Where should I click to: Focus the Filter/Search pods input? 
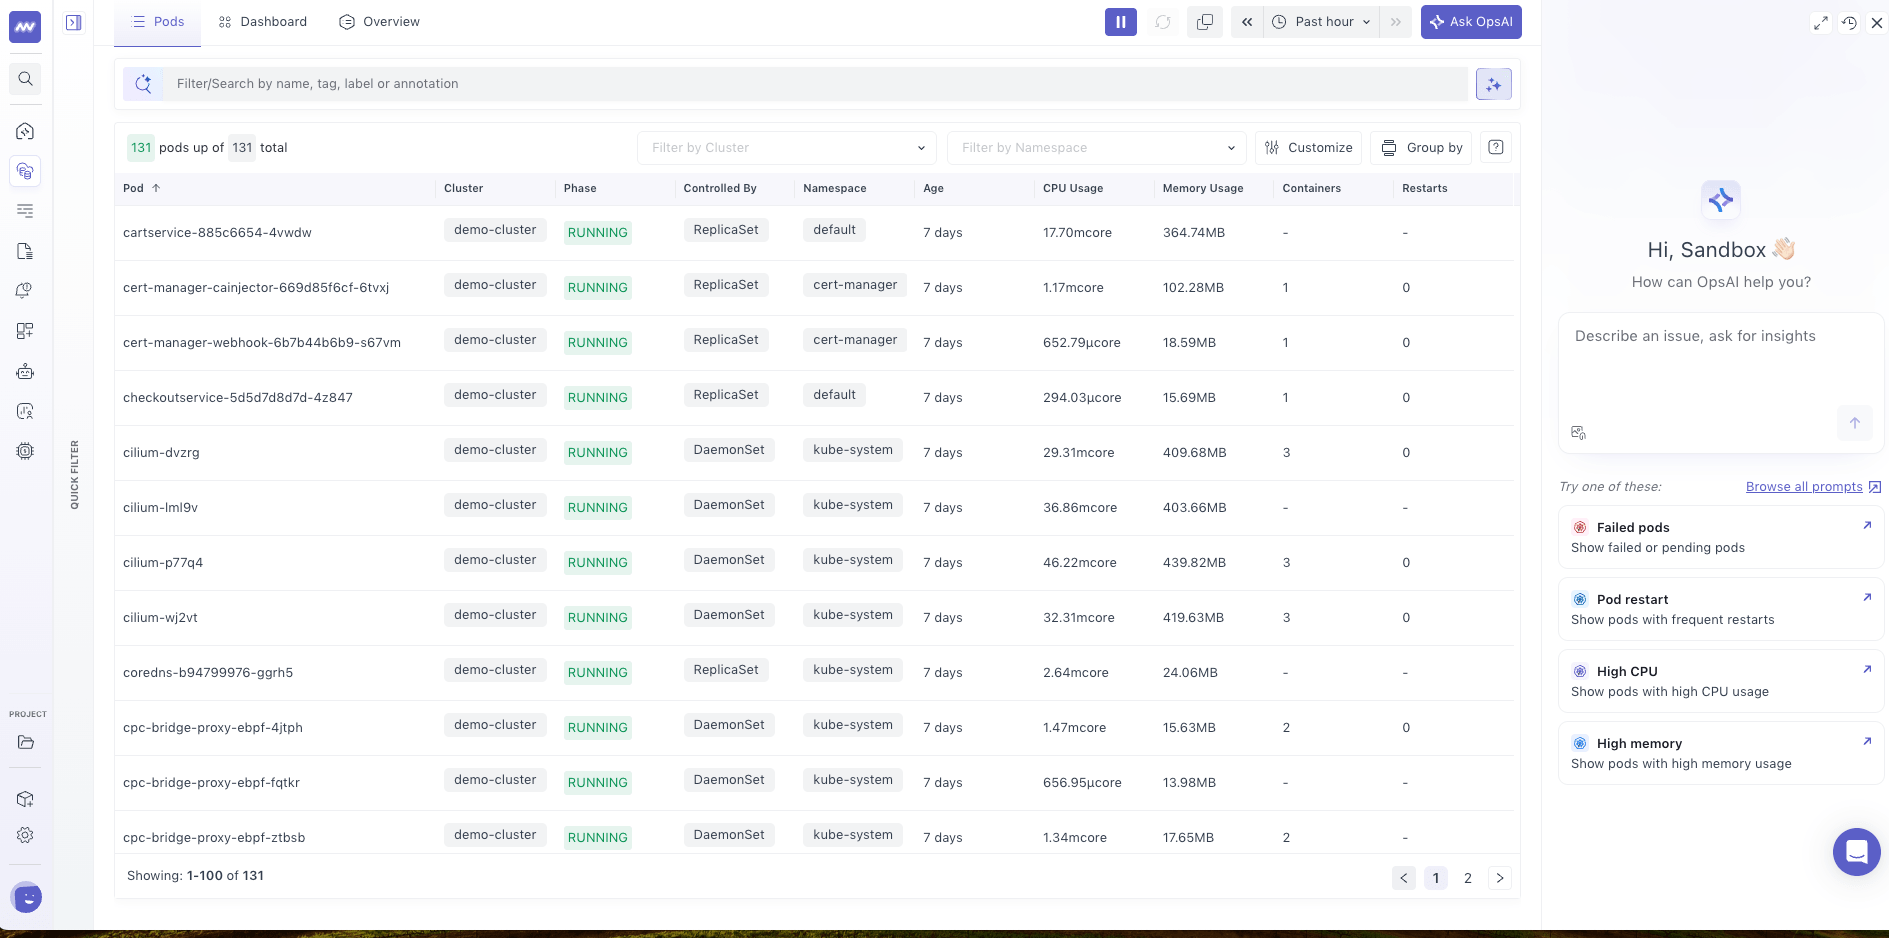pyautogui.click(x=816, y=84)
